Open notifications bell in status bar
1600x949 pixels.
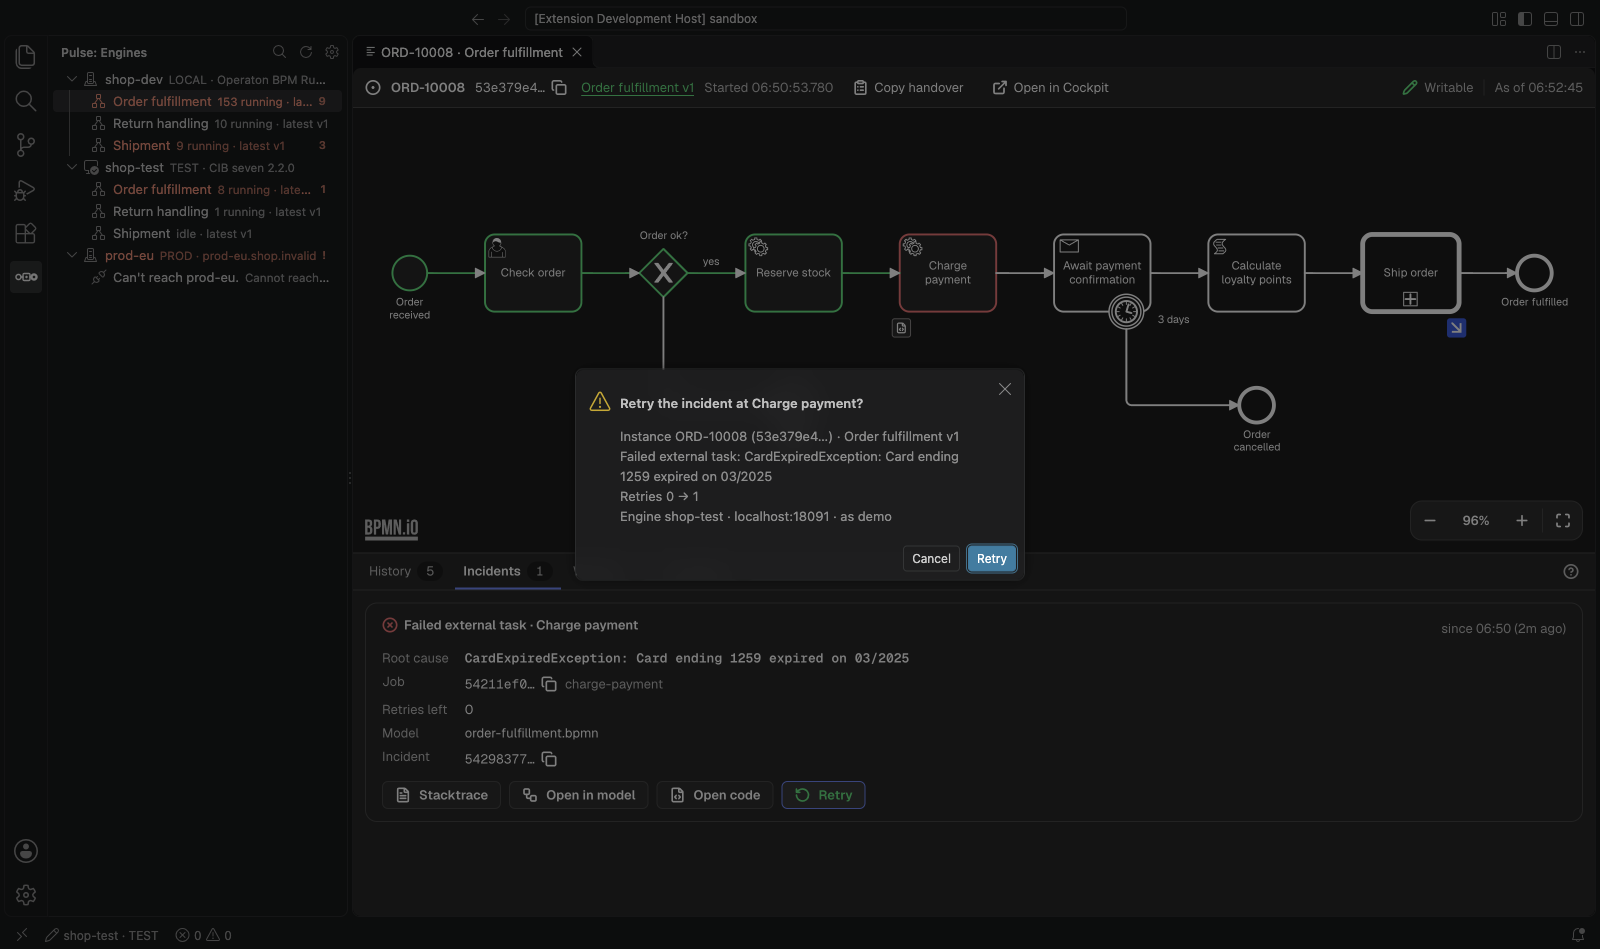pos(1578,936)
